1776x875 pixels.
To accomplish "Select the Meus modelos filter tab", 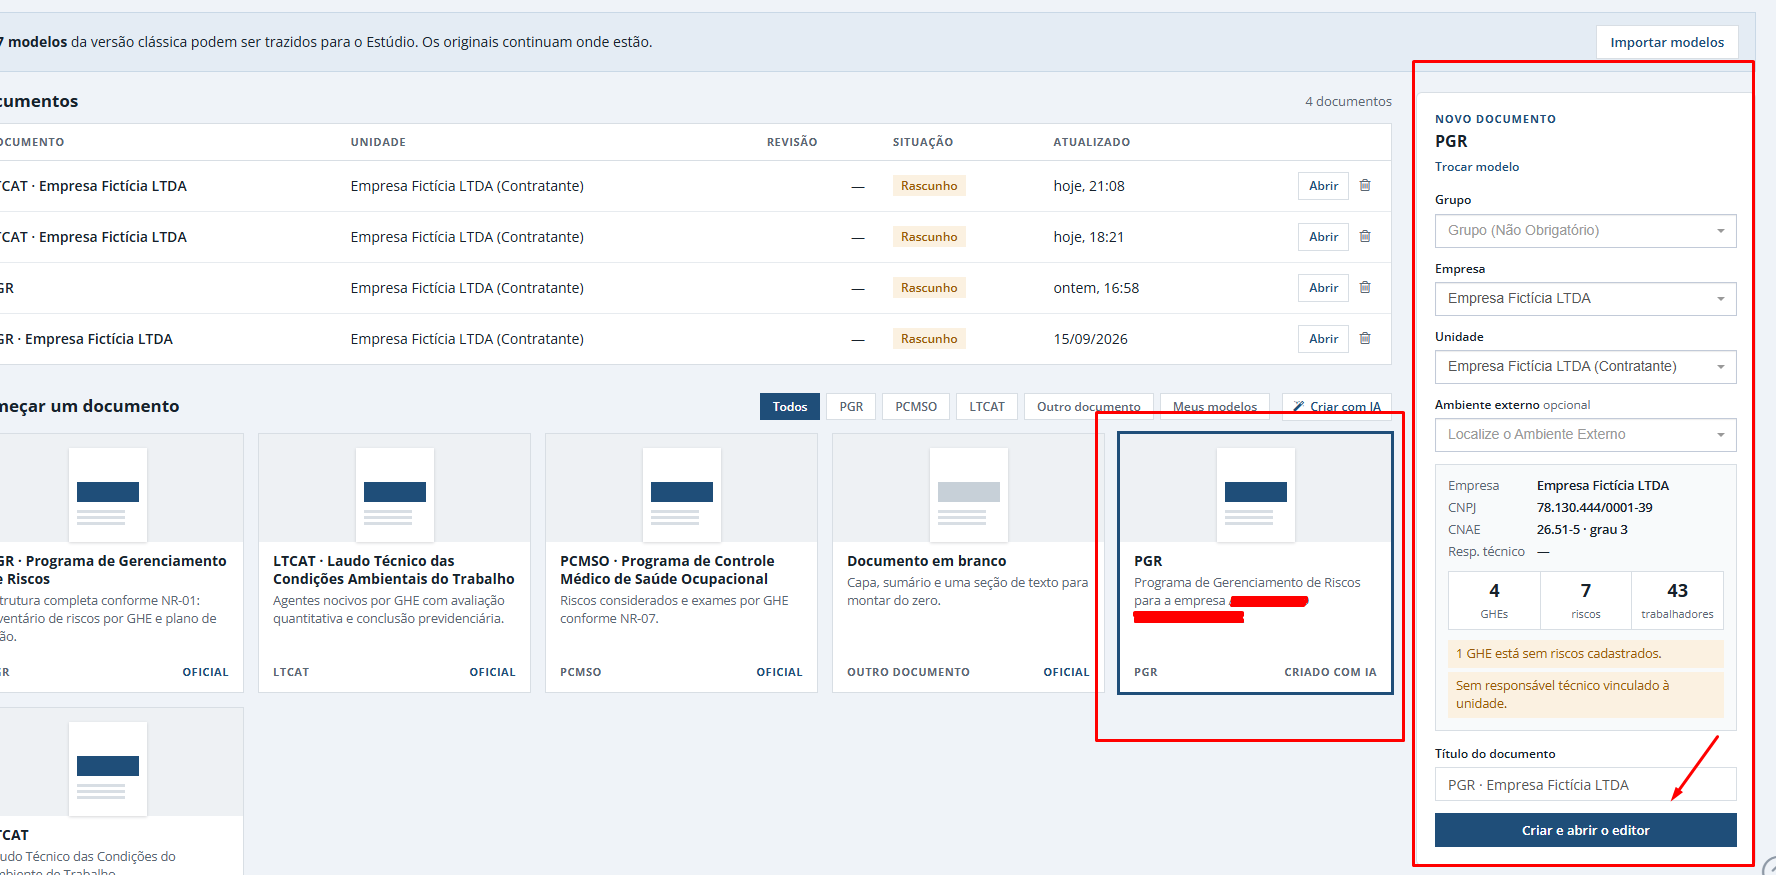I will (x=1214, y=406).
